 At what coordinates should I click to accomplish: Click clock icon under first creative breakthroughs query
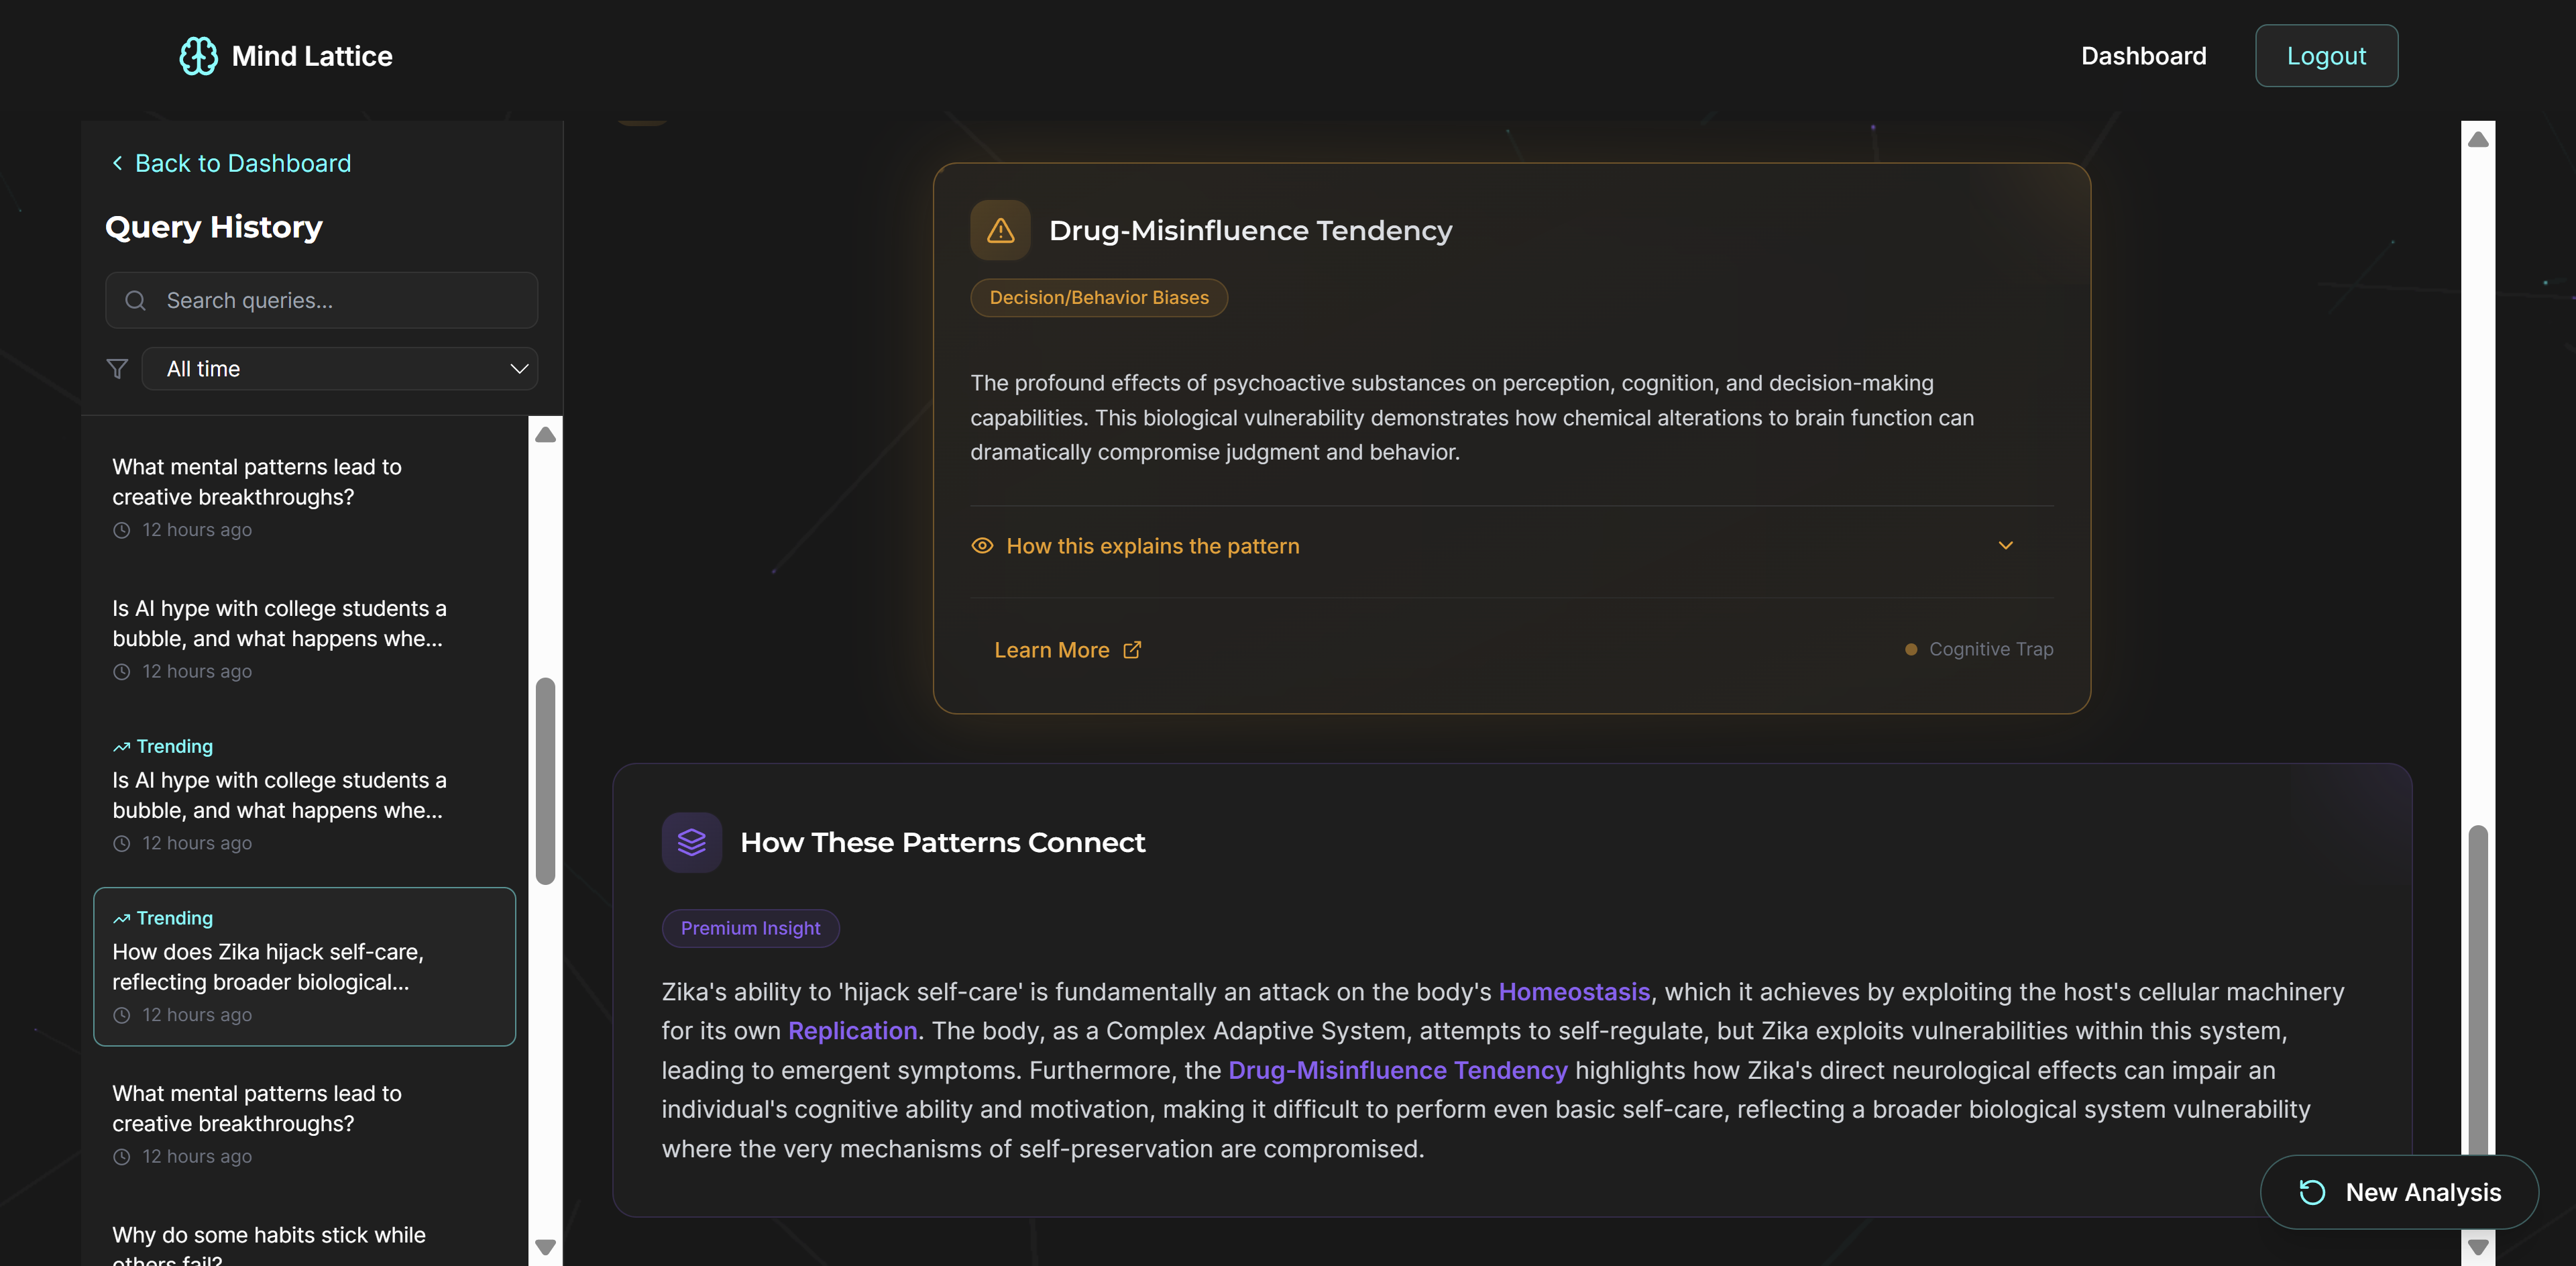(122, 530)
